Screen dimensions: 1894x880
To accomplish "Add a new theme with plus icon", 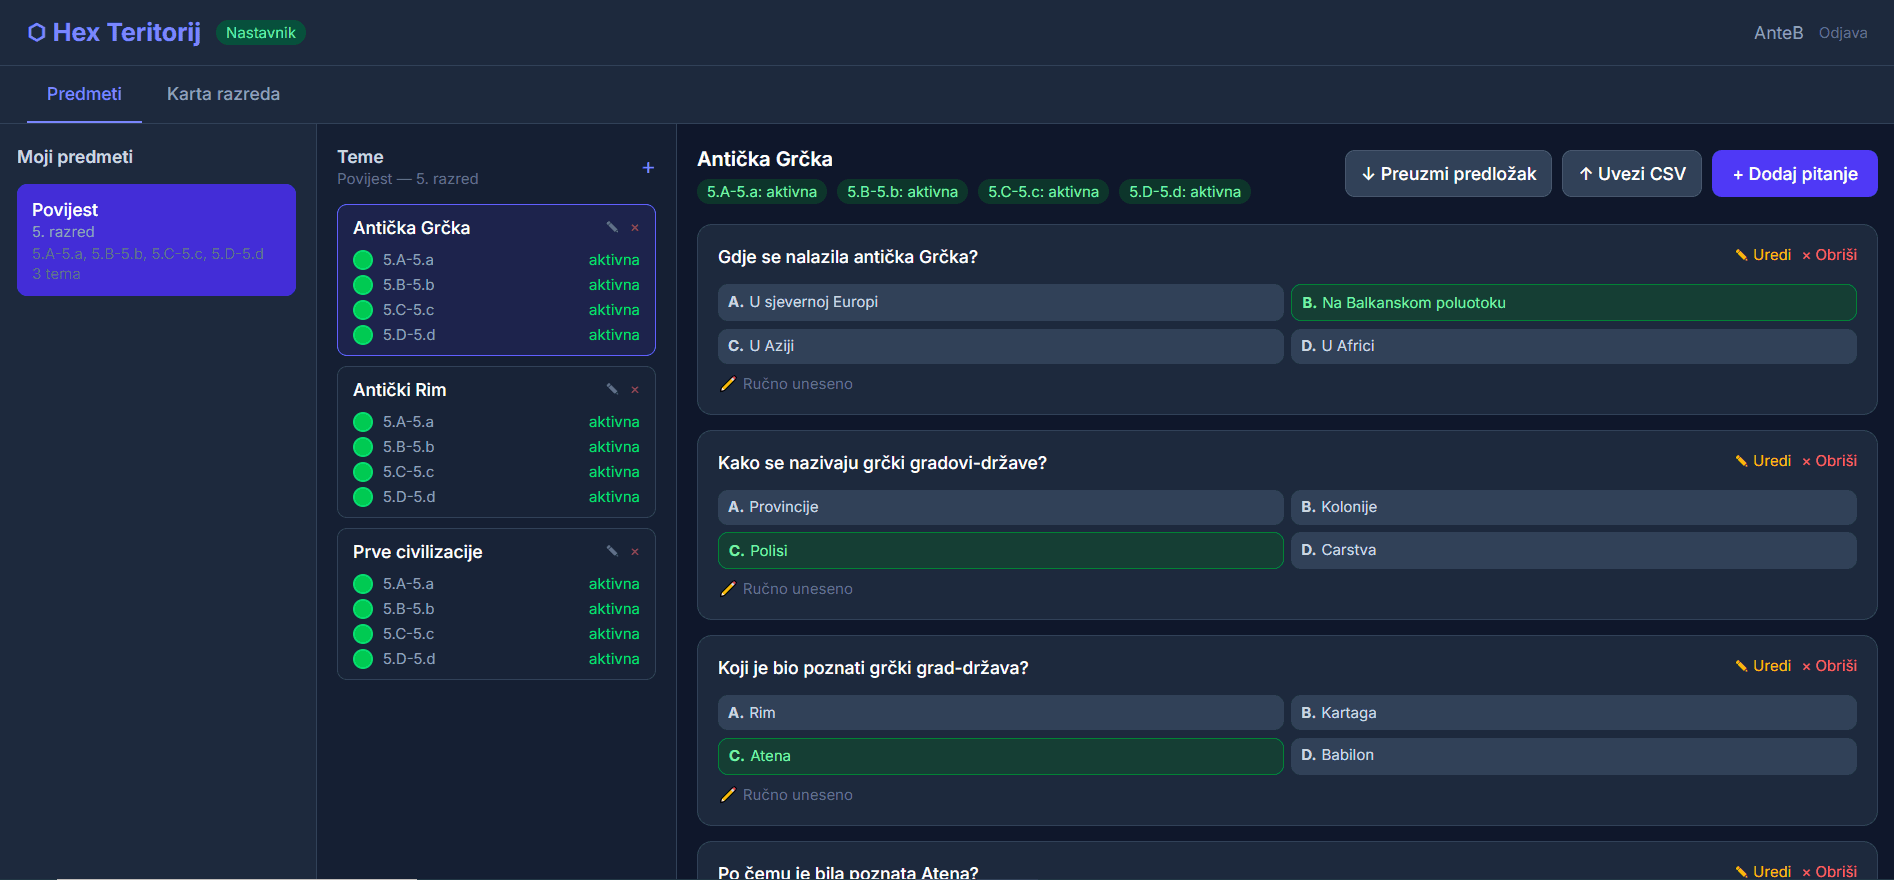I will tap(648, 168).
